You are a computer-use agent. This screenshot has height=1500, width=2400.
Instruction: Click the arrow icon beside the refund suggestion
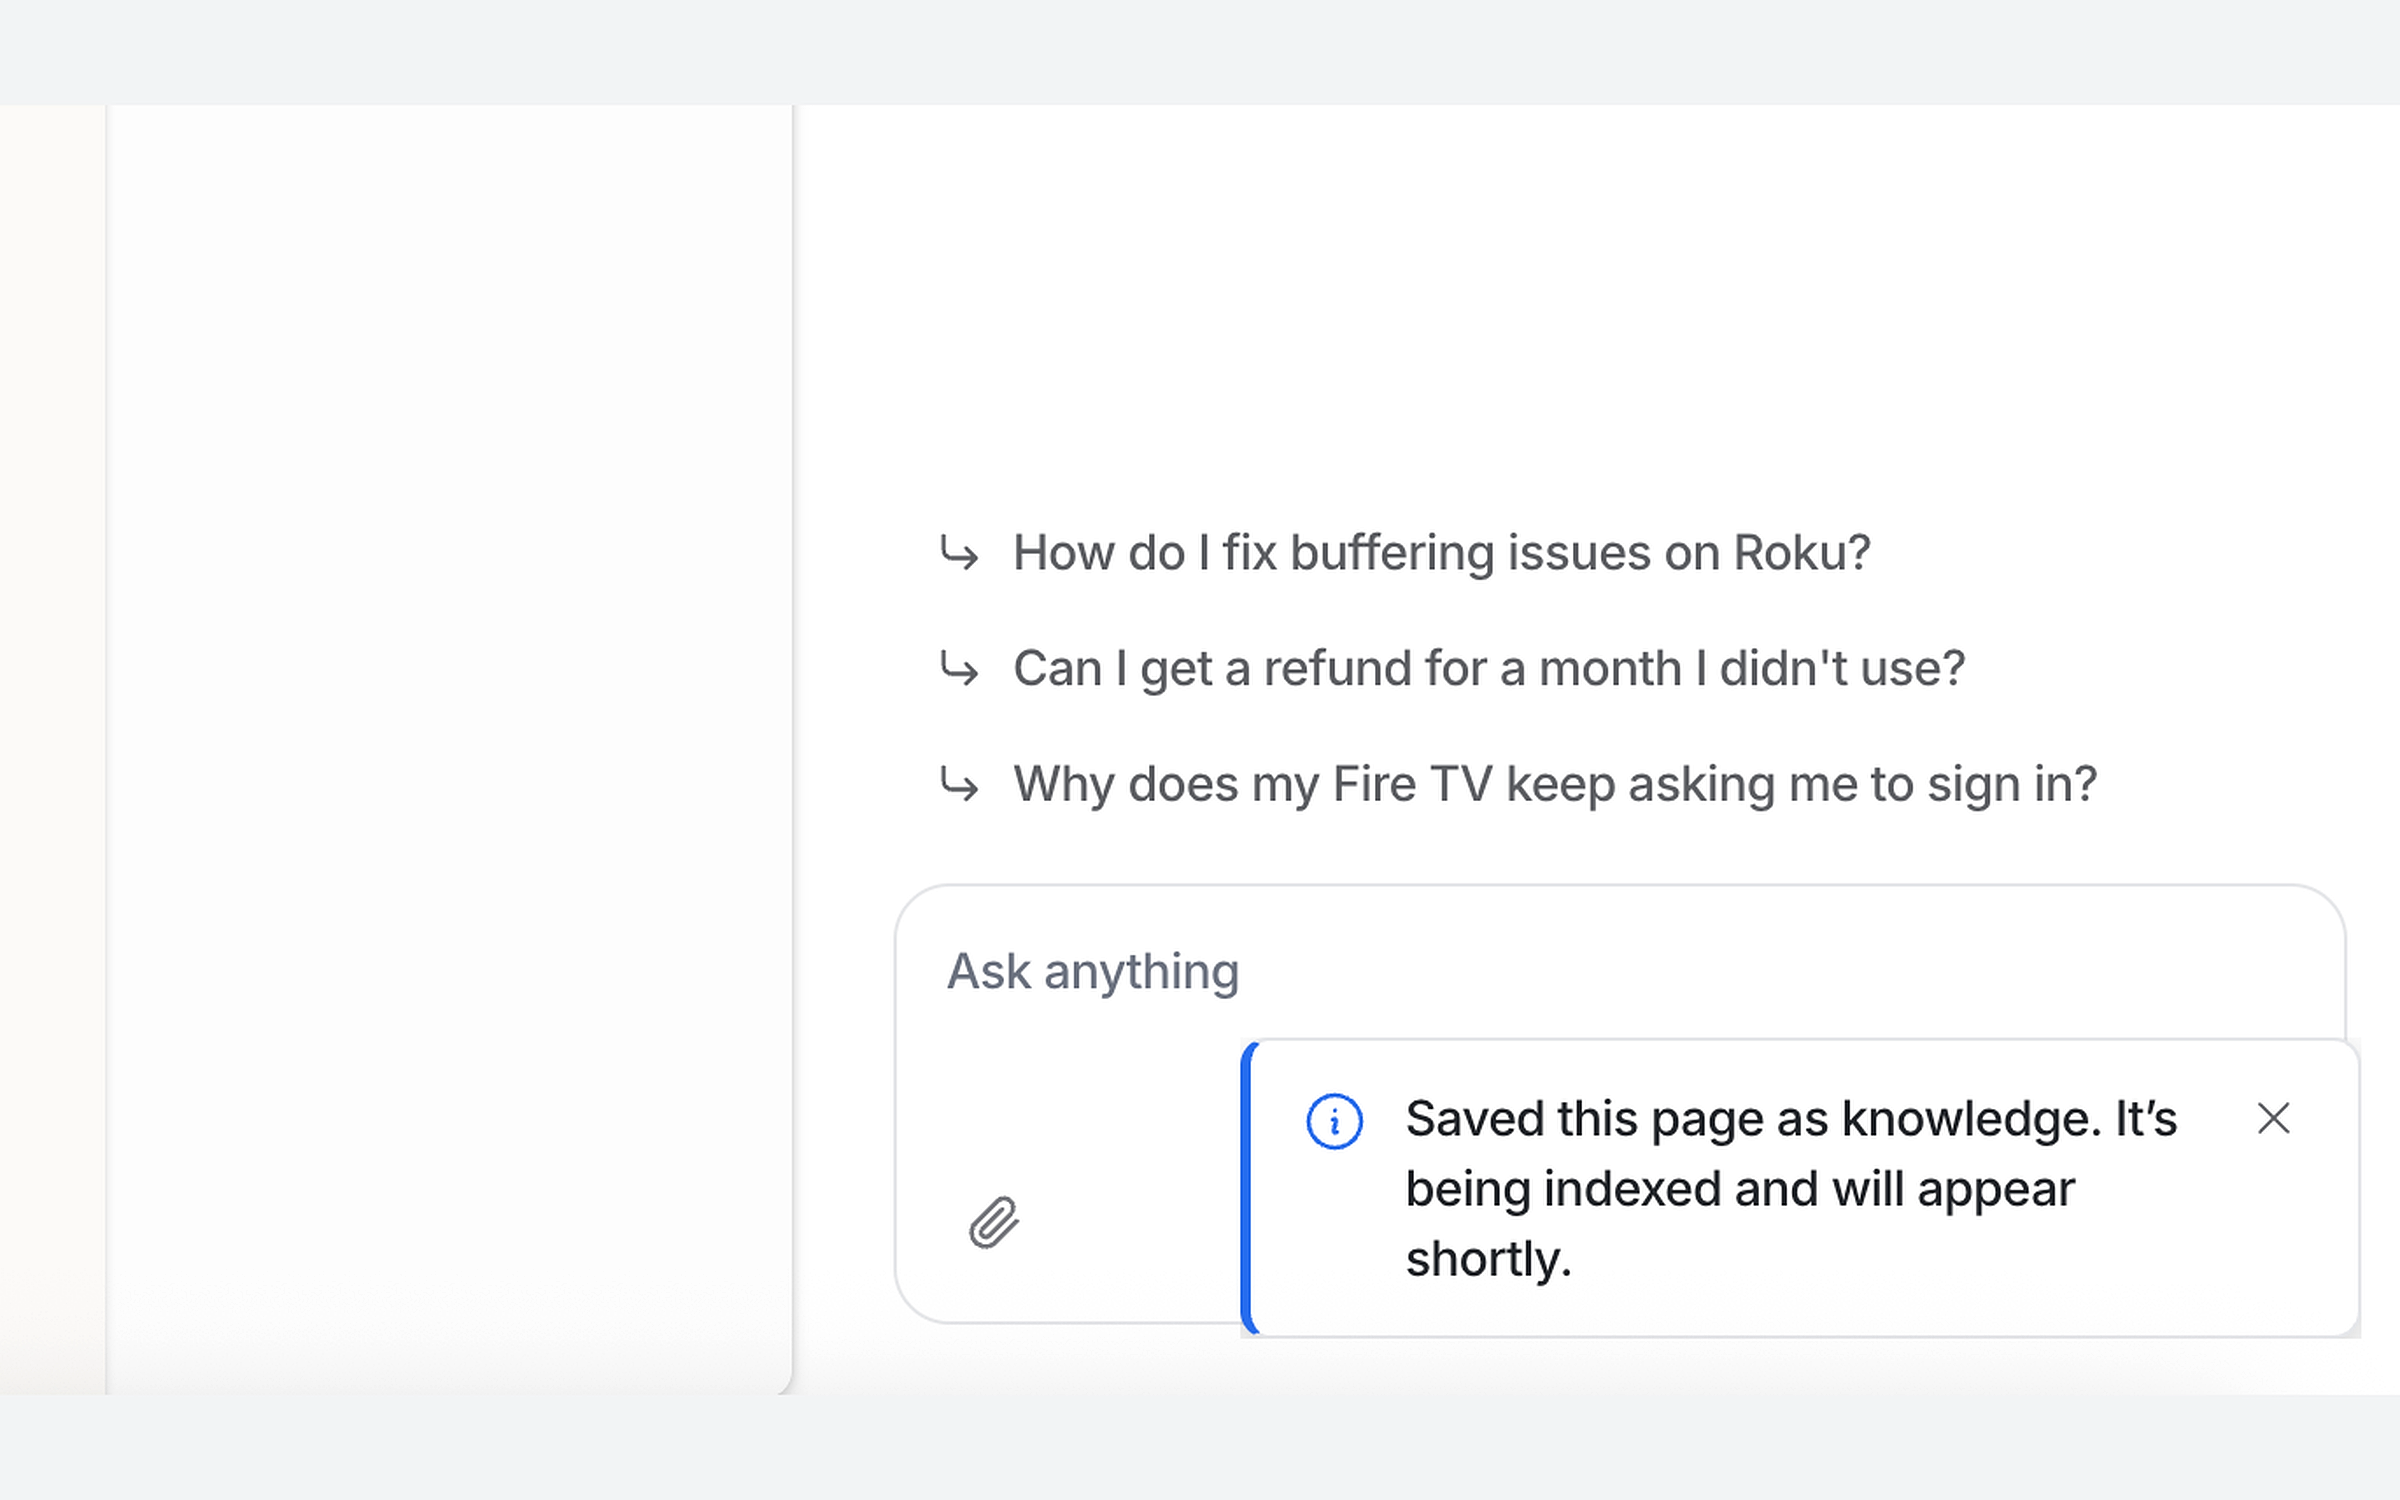click(959, 668)
